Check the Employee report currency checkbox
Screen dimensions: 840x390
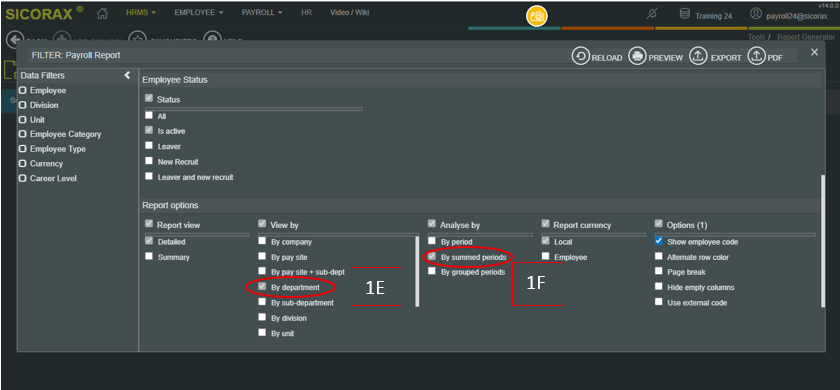[545, 257]
